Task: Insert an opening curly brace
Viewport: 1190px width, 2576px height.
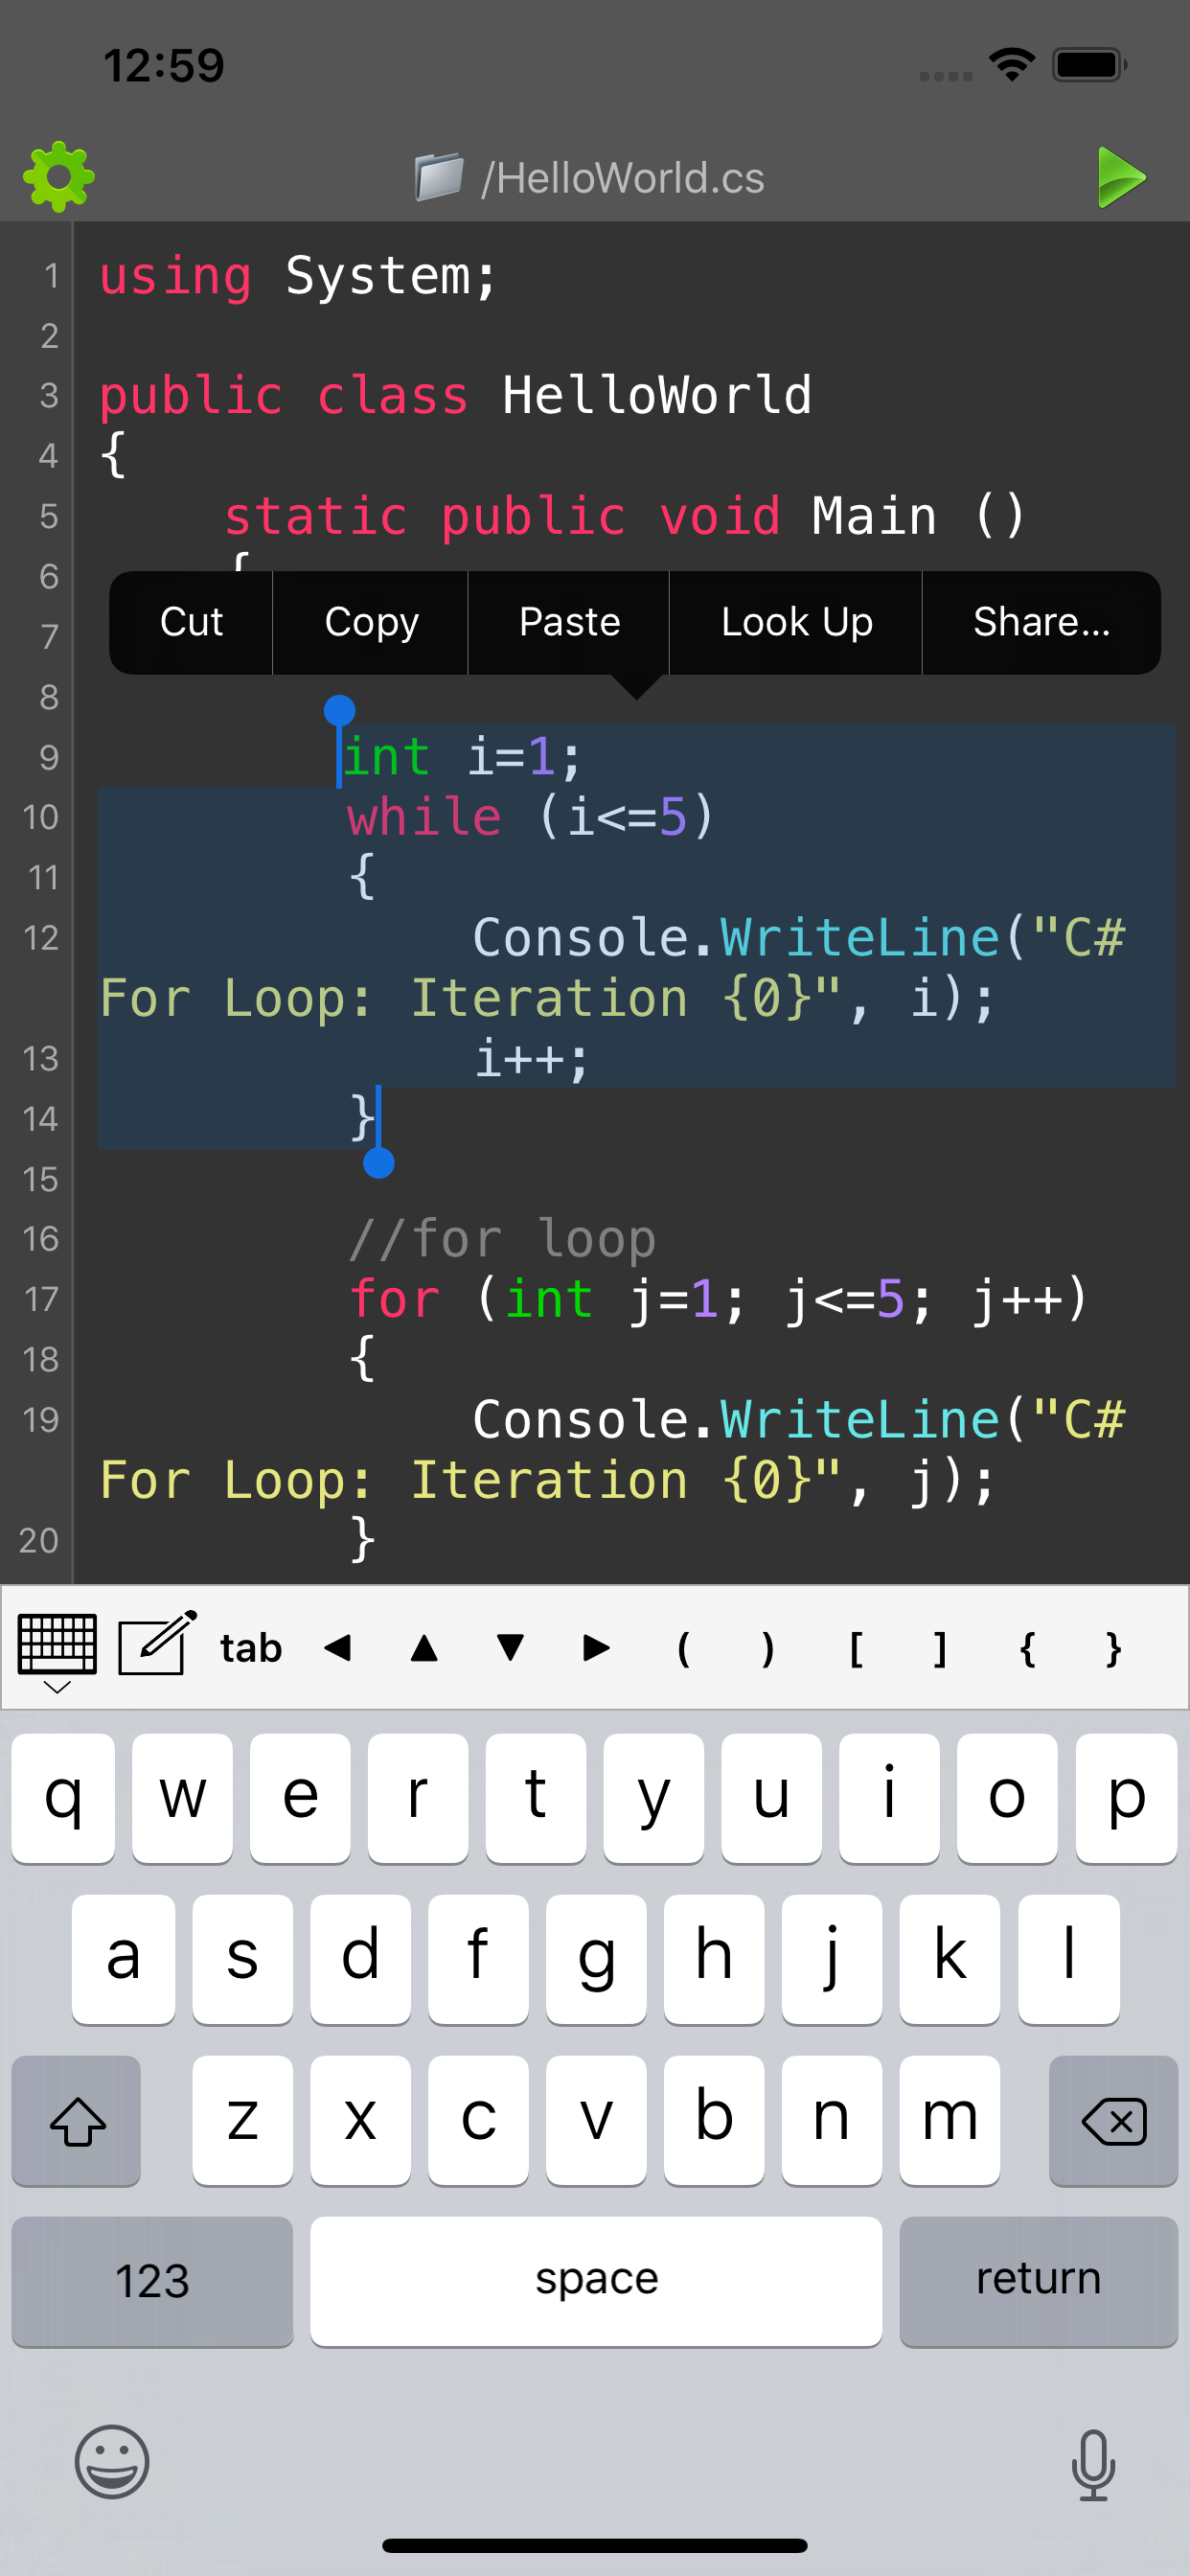Action: (x=1027, y=1648)
